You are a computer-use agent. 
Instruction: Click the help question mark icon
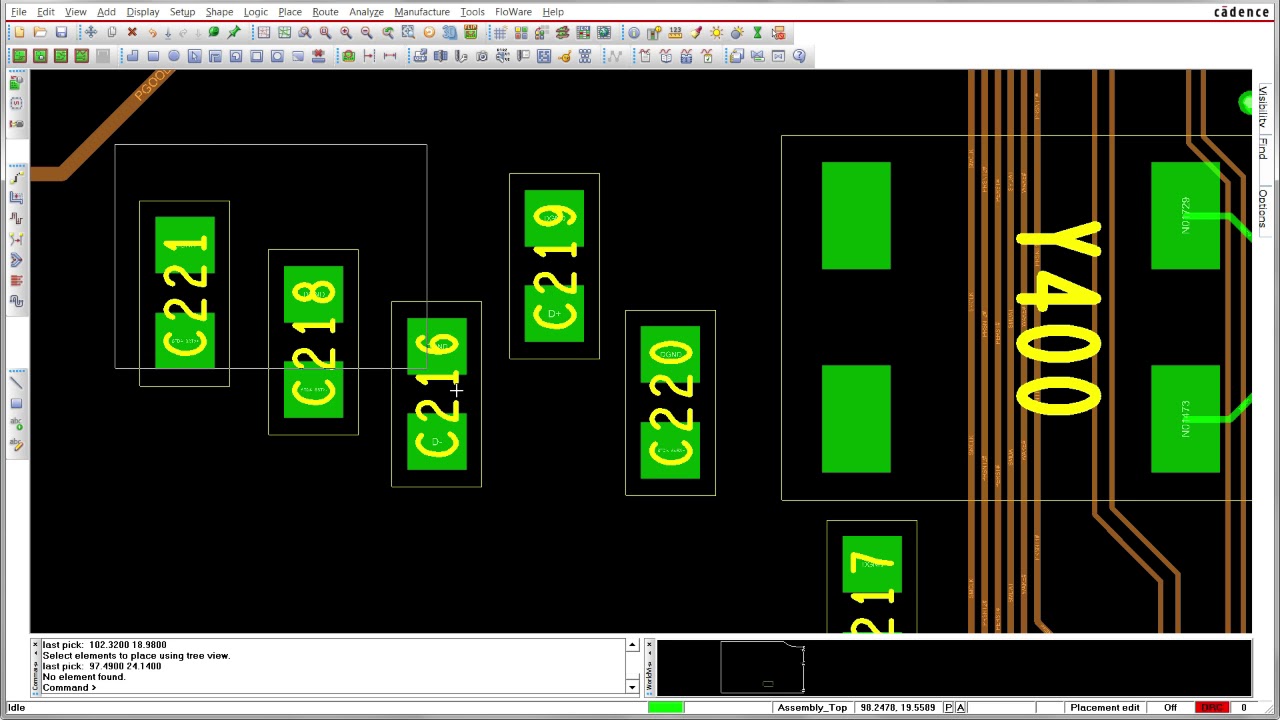[x=799, y=56]
